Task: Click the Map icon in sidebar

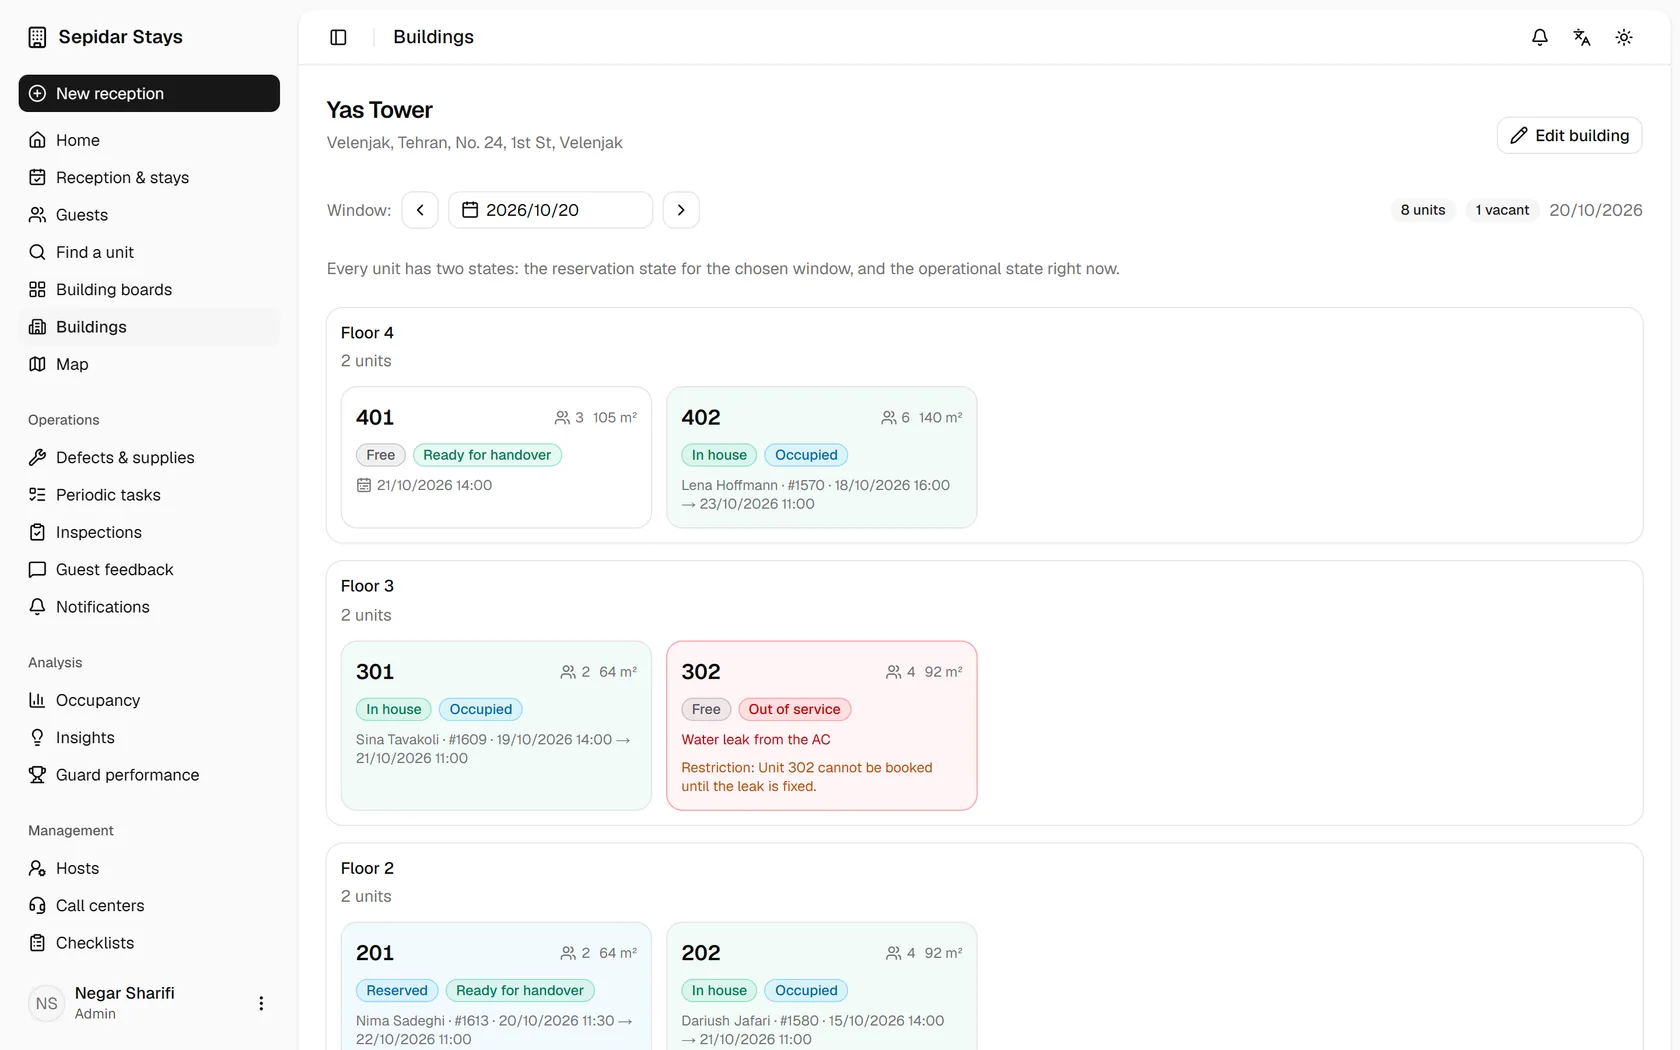Action: [37, 364]
